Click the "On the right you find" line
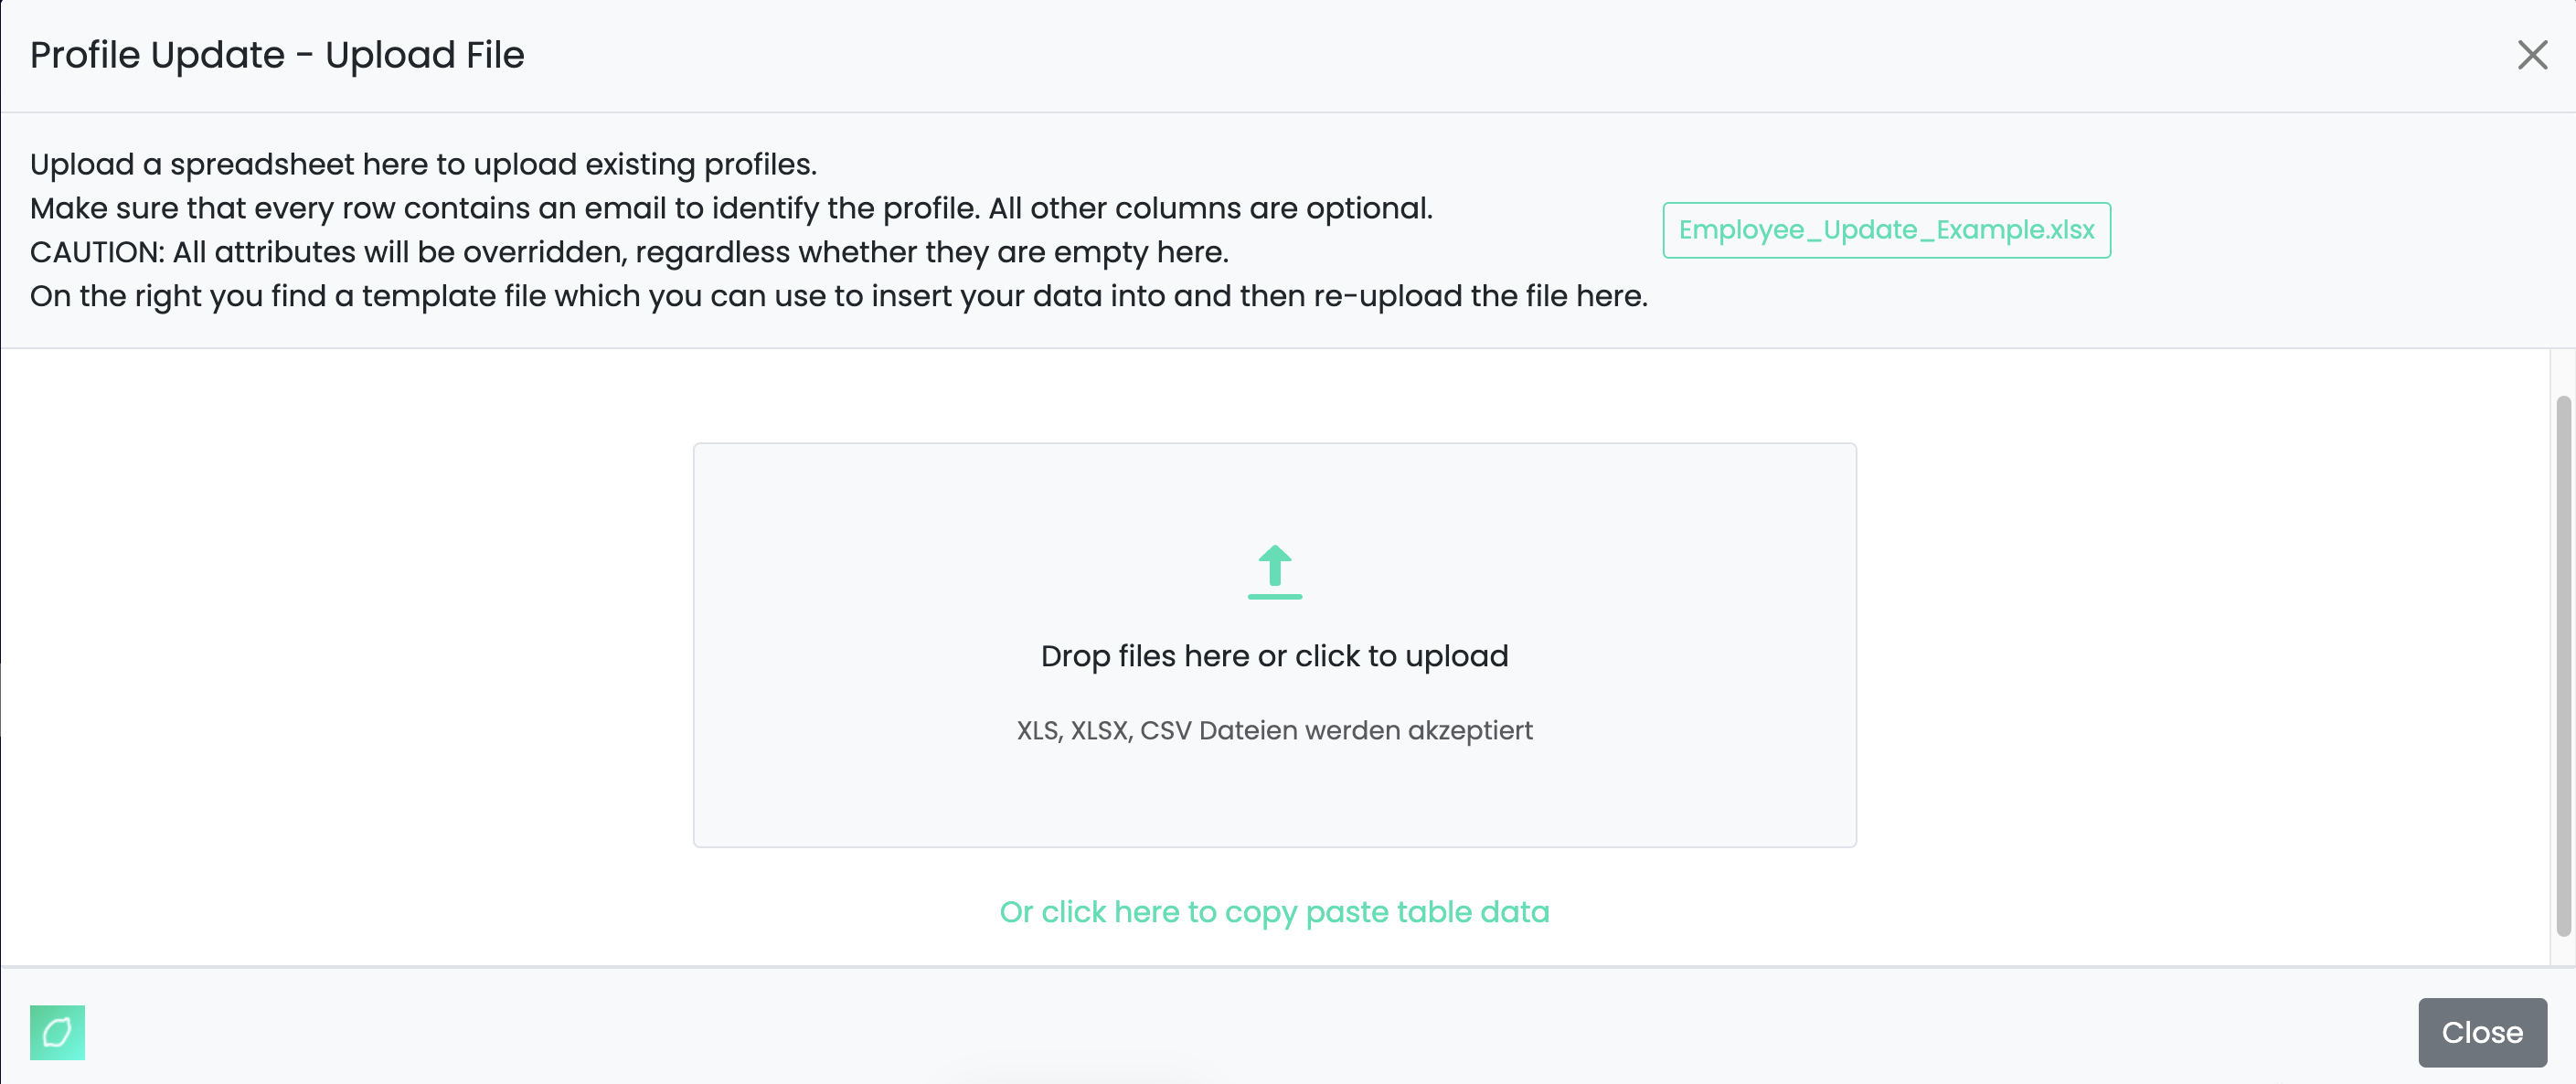This screenshot has width=2576, height=1084. pyautogui.click(x=838, y=296)
